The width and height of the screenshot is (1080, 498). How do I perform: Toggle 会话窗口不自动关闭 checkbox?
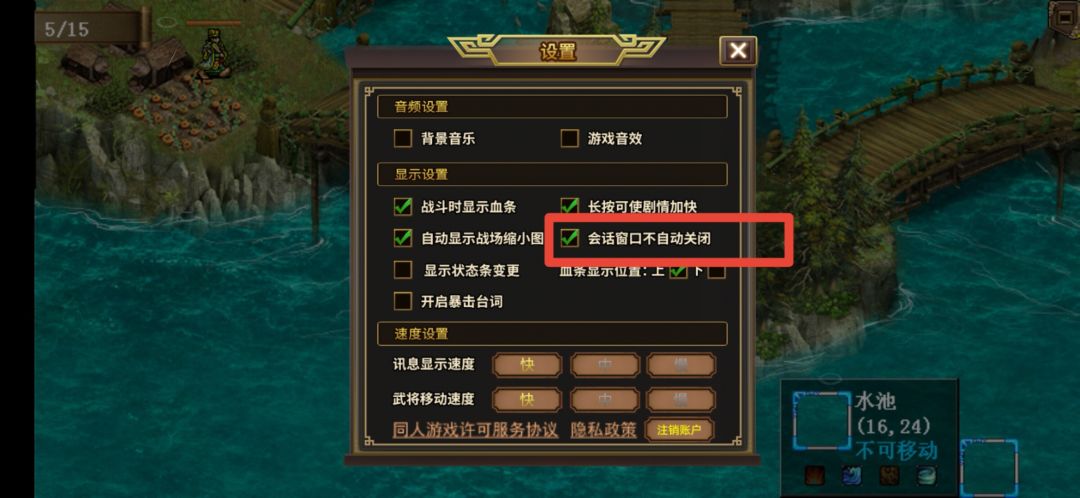point(569,238)
